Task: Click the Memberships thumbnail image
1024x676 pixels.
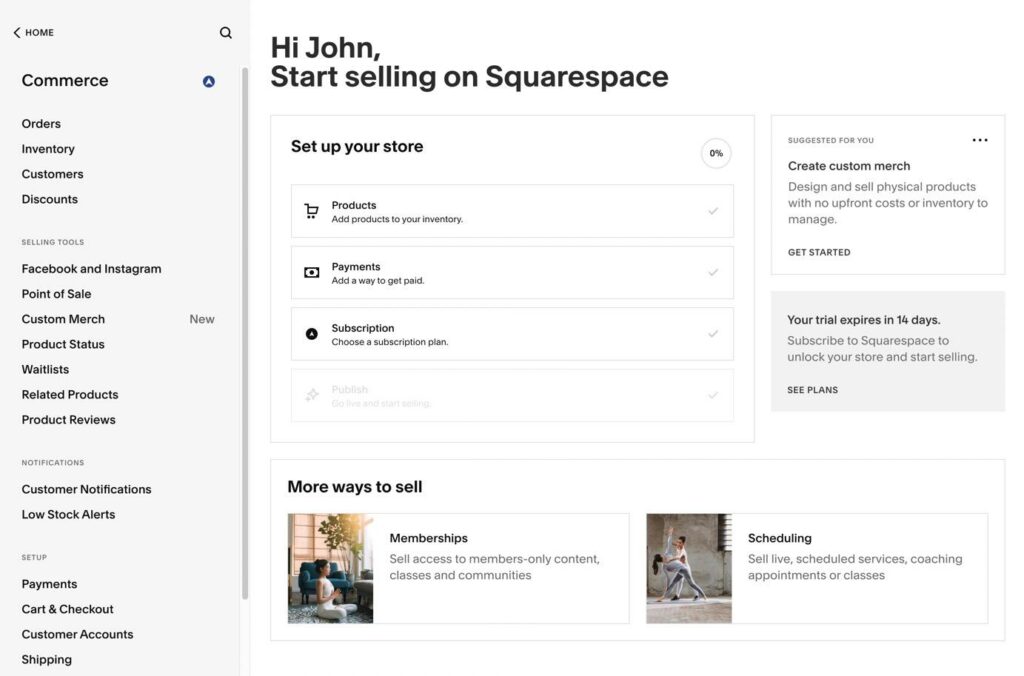Action: coord(330,568)
